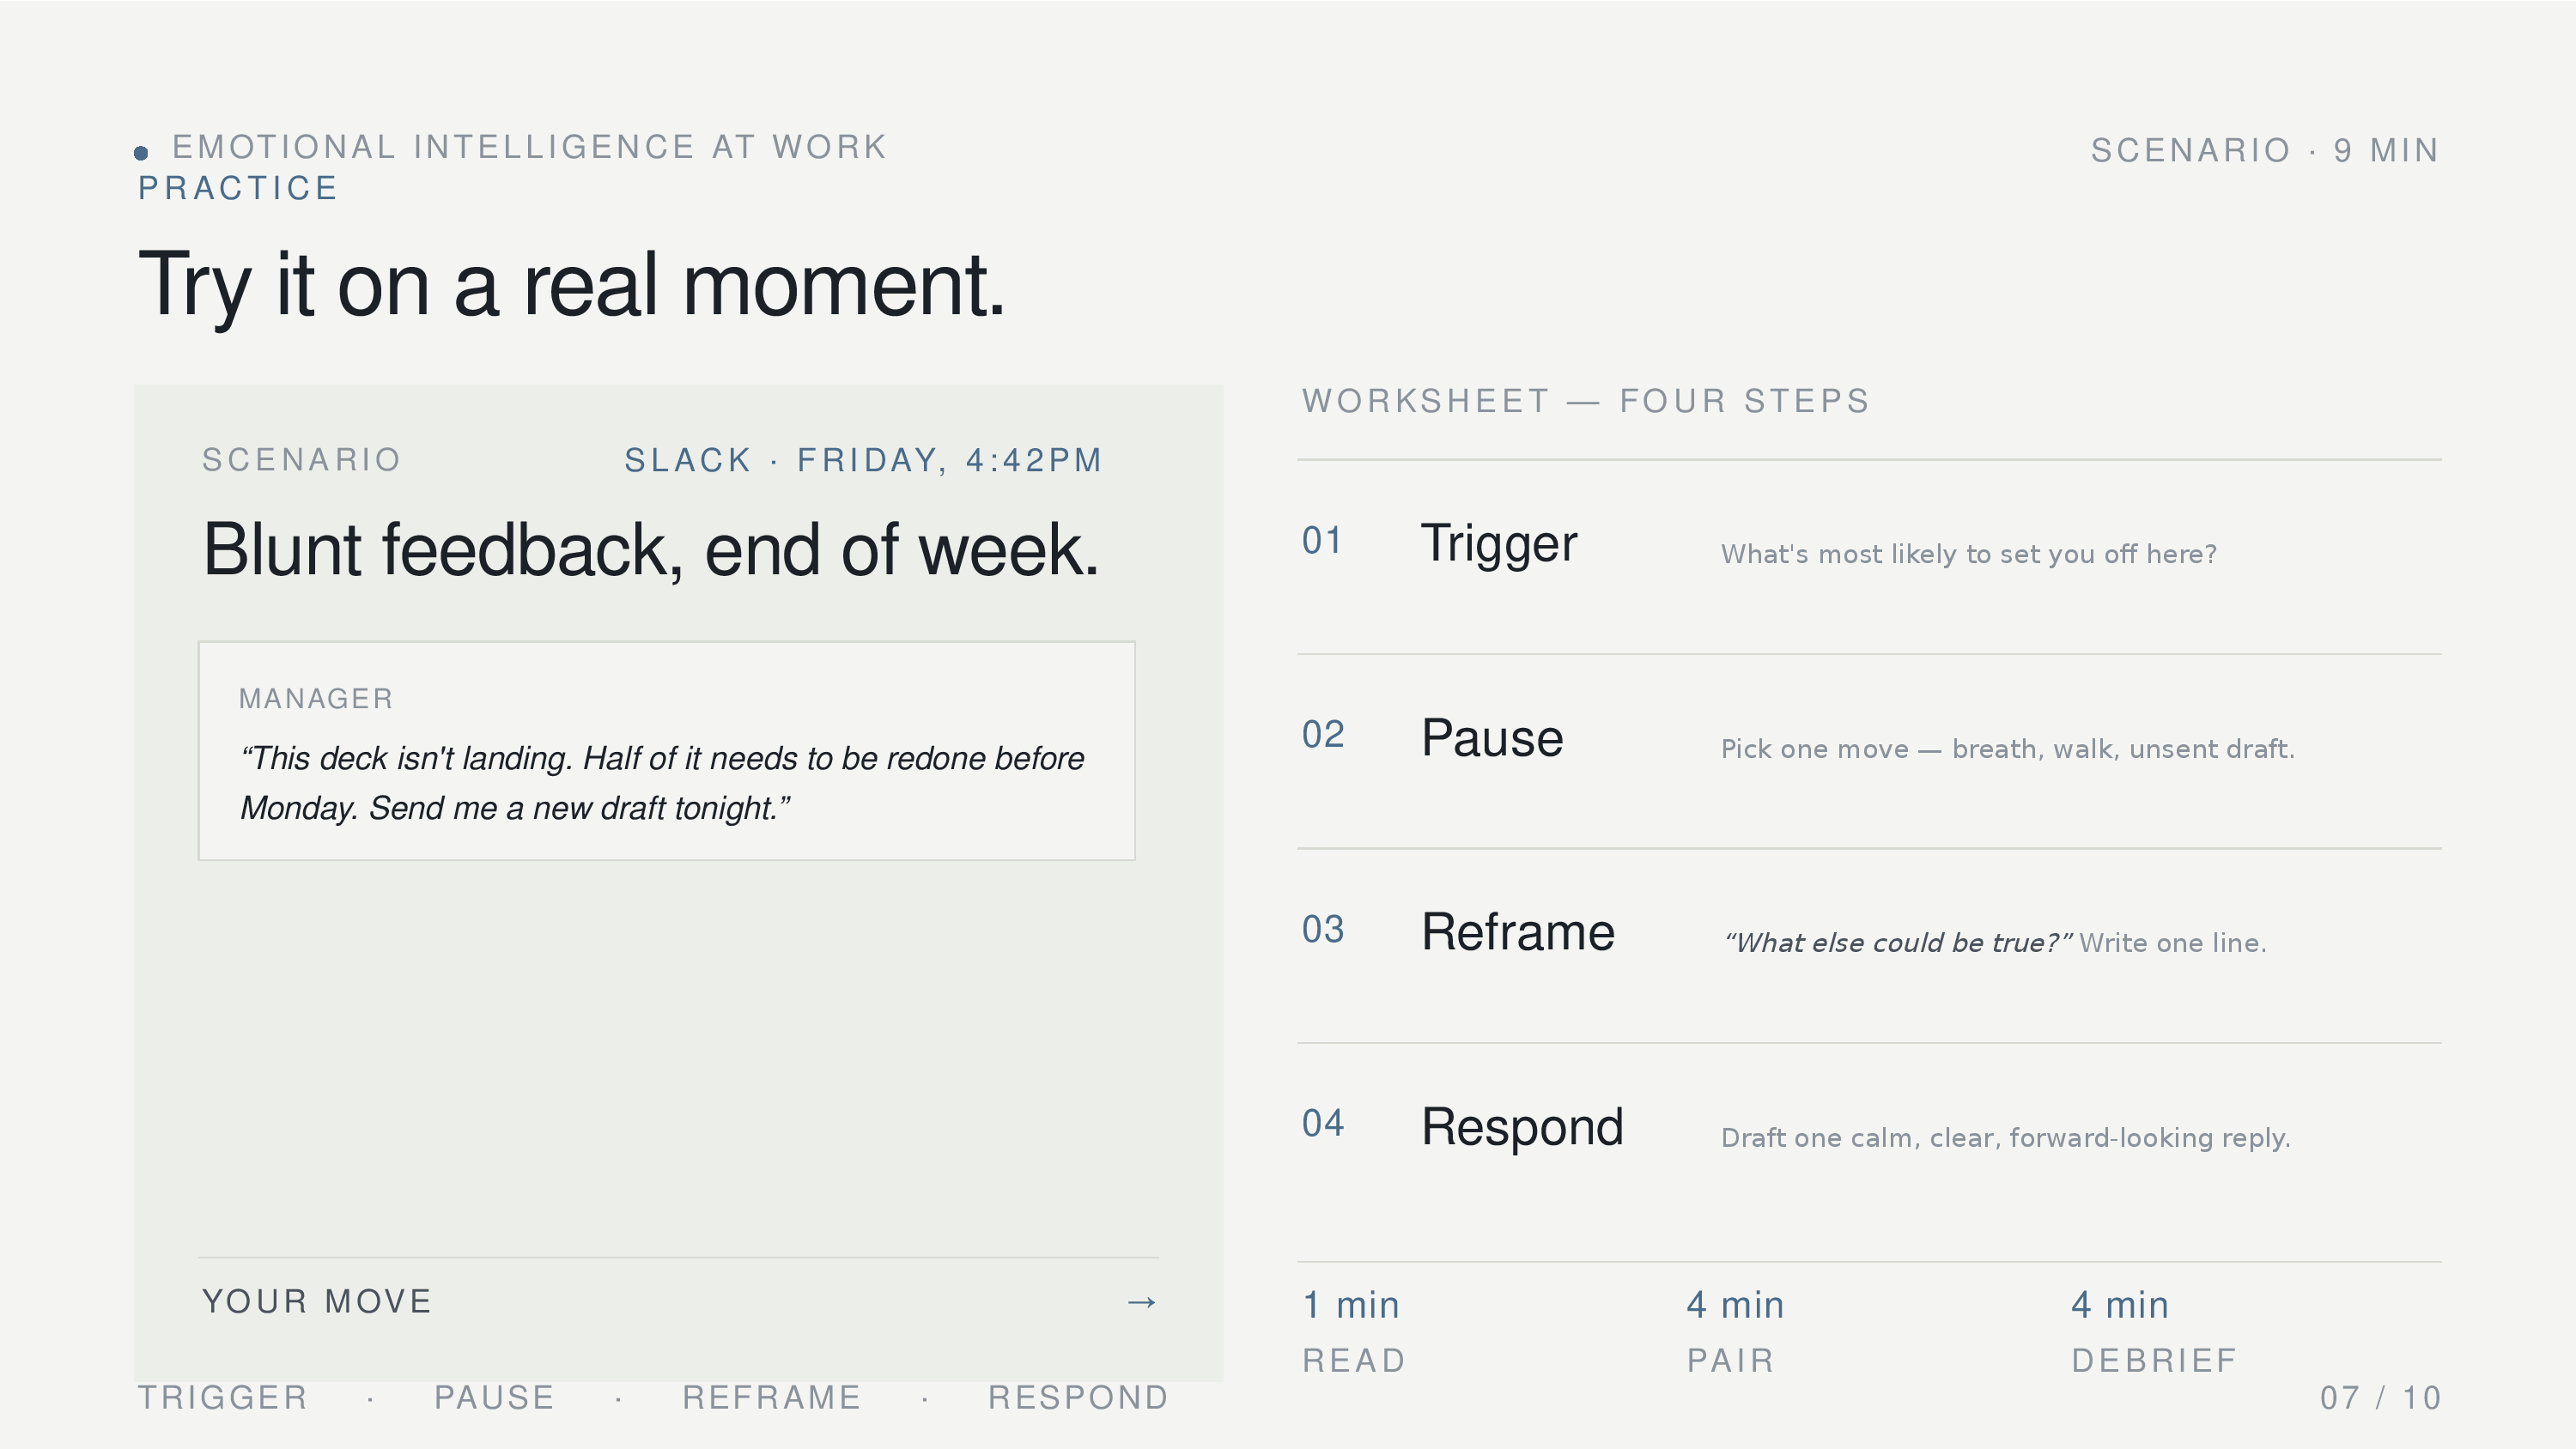This screenshot has width=2576, height=1449.
Task: Select the 4 min DEBRIEF timer segment
Action: 2153,1331
